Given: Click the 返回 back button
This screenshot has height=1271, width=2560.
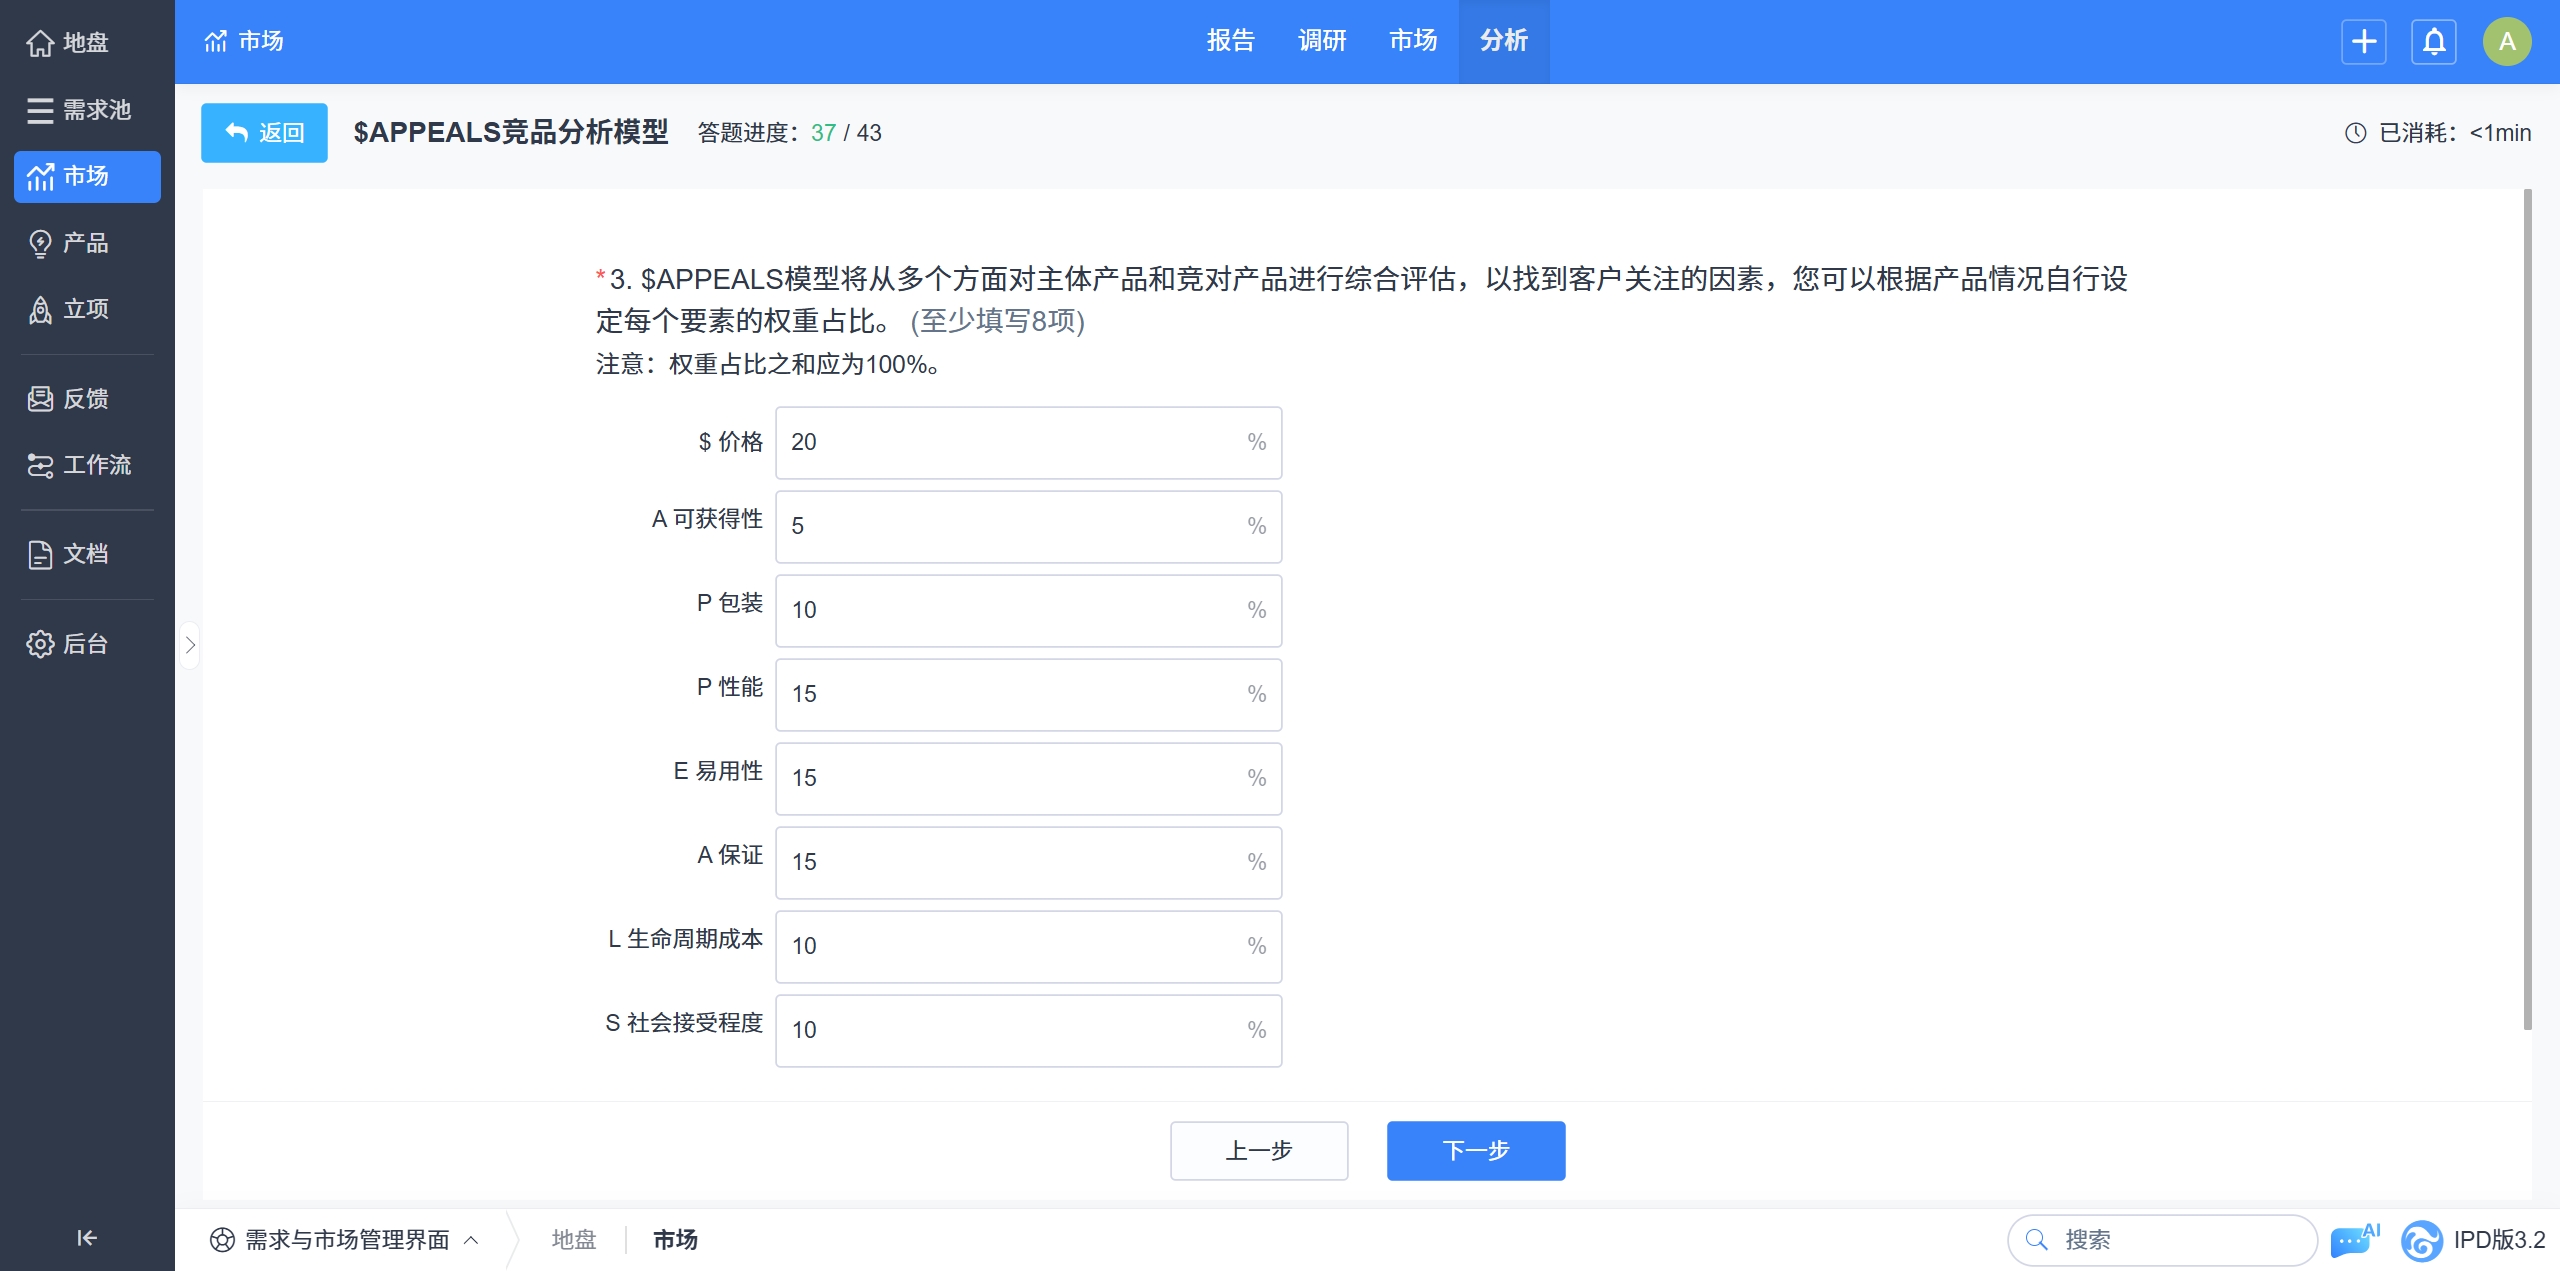Looking at the screenshot, I should 264,133.
